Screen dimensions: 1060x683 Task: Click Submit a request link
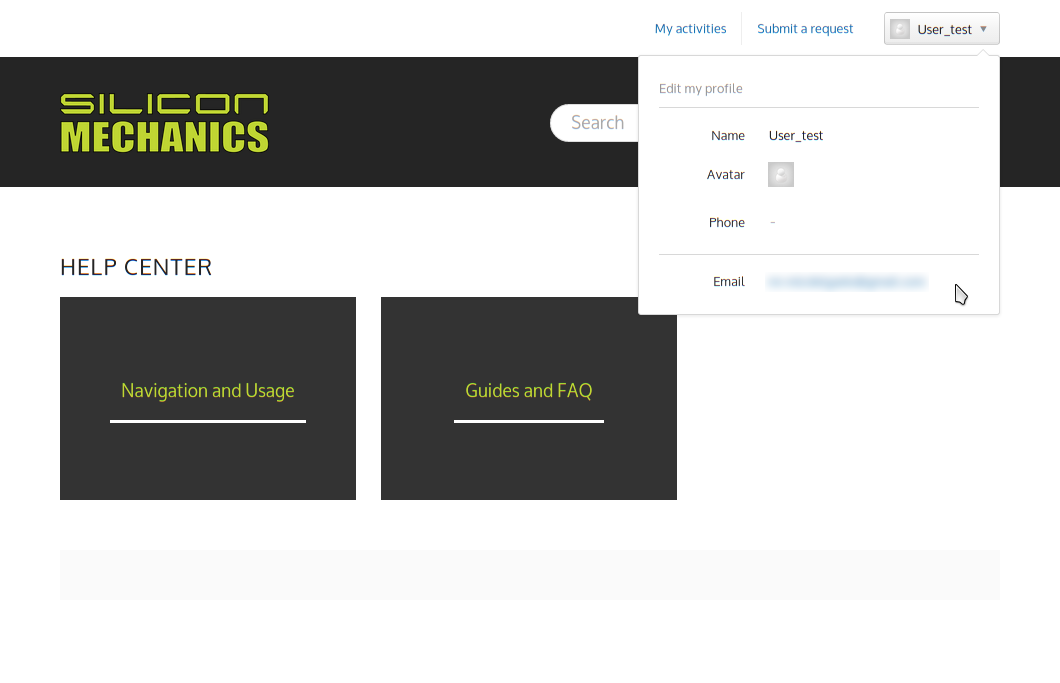coord(804,28)
